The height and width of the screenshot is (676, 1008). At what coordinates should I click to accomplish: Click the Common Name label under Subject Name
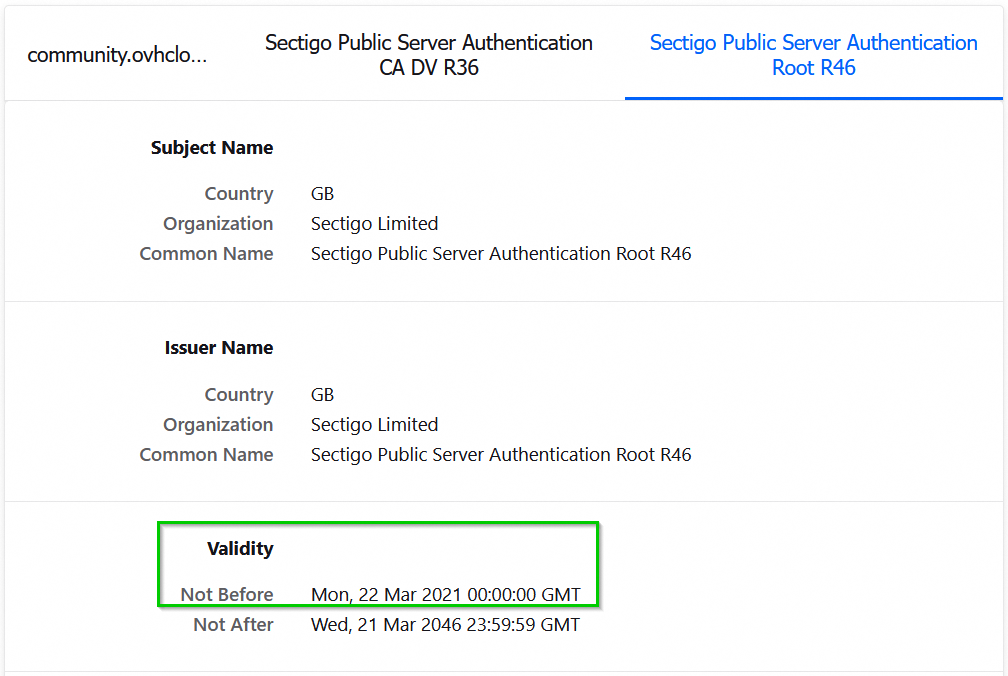[x=206, y=254]
